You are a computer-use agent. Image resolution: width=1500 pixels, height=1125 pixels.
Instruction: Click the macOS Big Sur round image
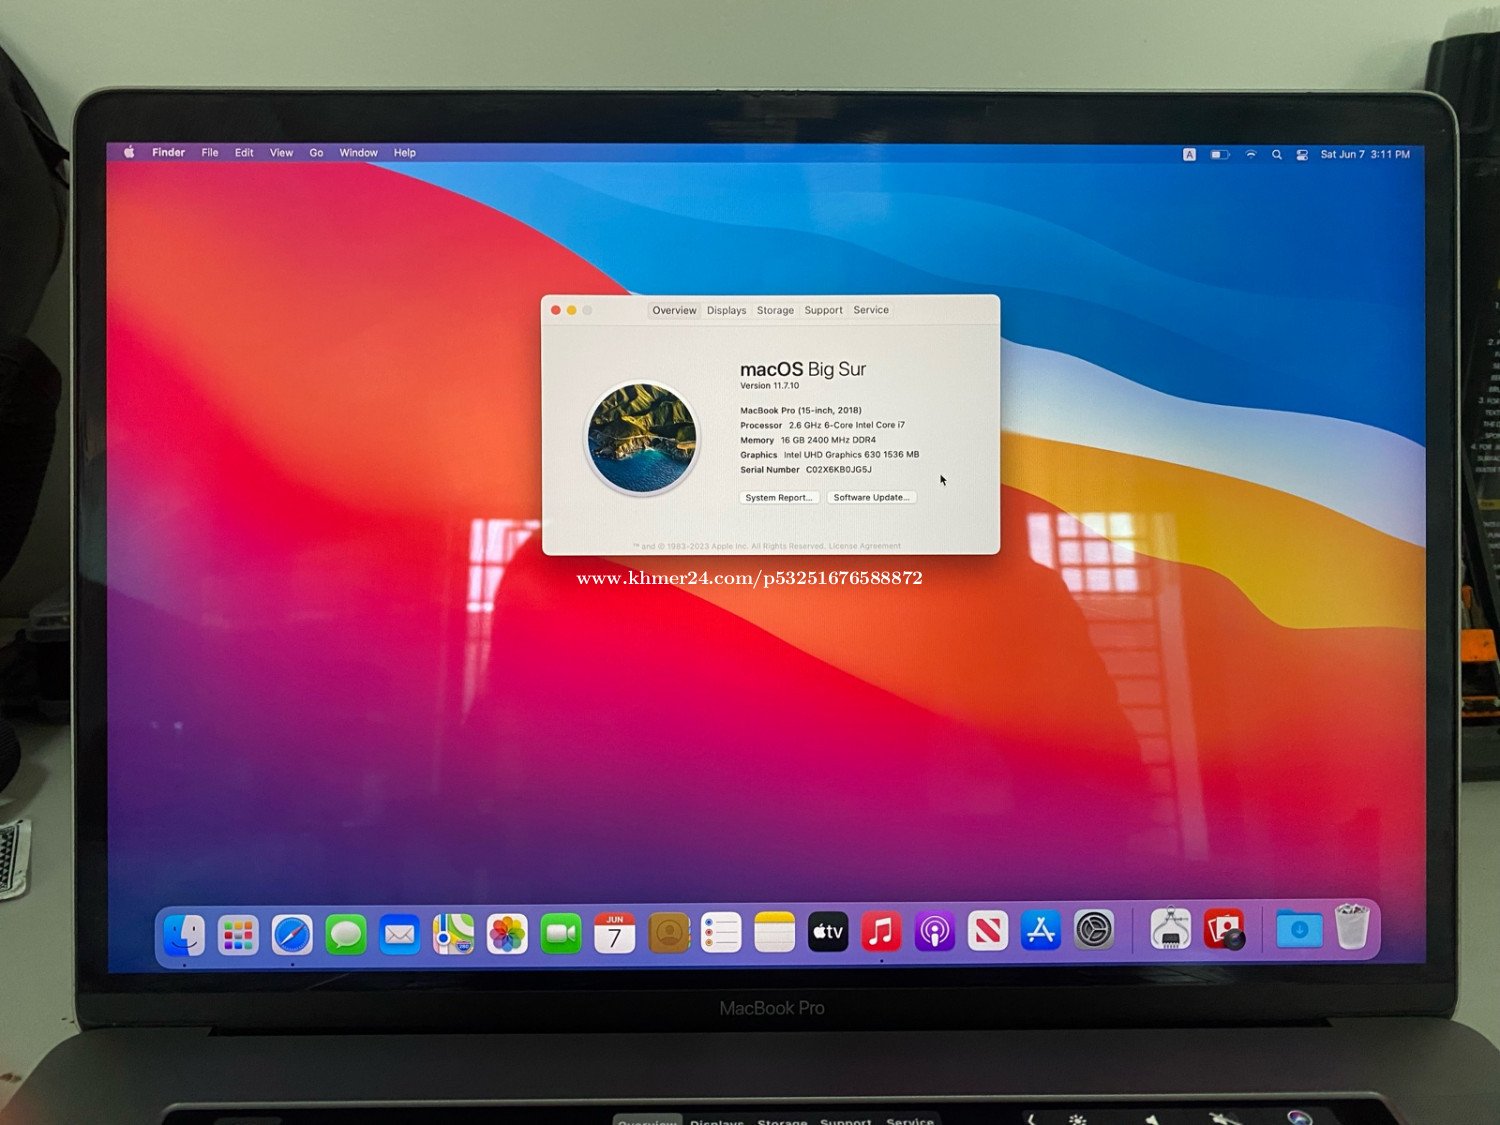click(642, 438)
